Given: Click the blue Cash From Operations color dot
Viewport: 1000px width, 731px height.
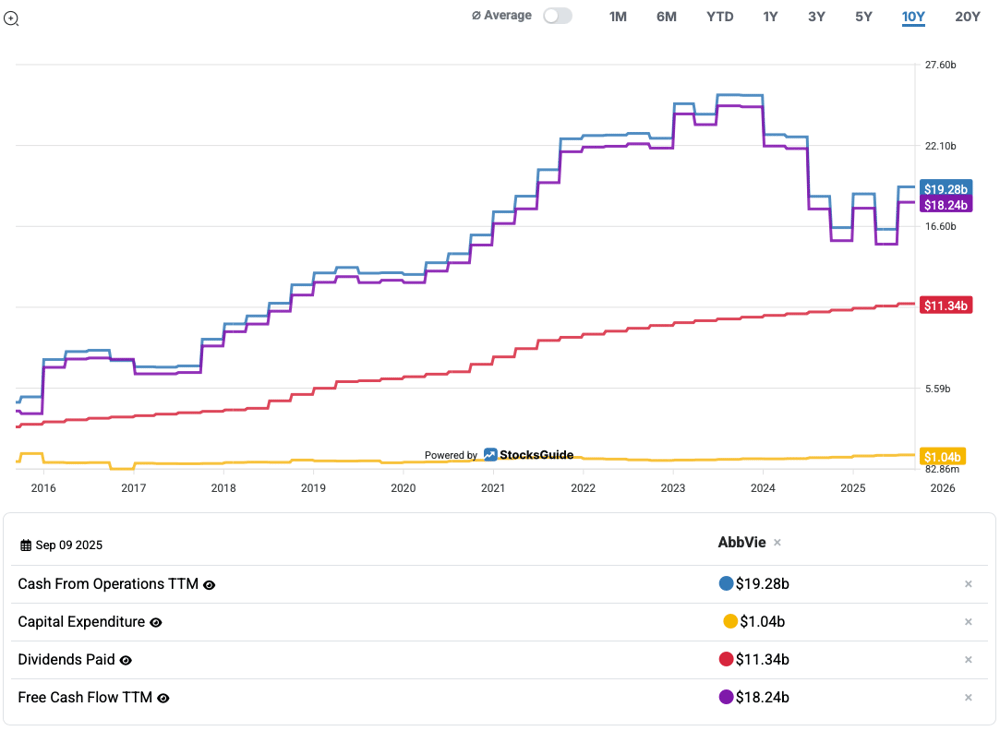Looking at the screenshot, I should pyautogui.click(x=726, y=584).
